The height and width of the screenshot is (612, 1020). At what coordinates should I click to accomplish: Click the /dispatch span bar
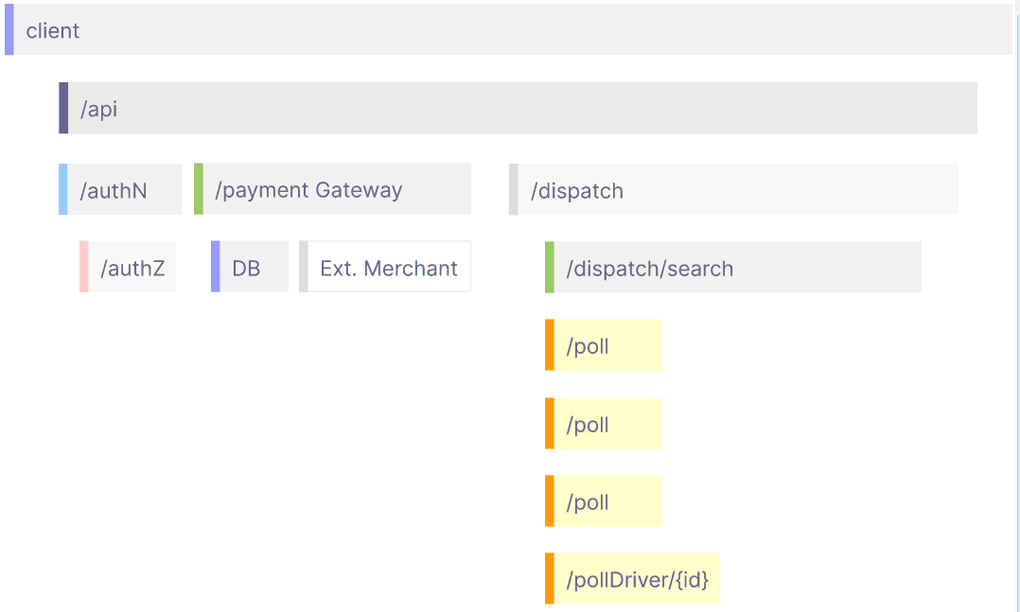(735, 190)
